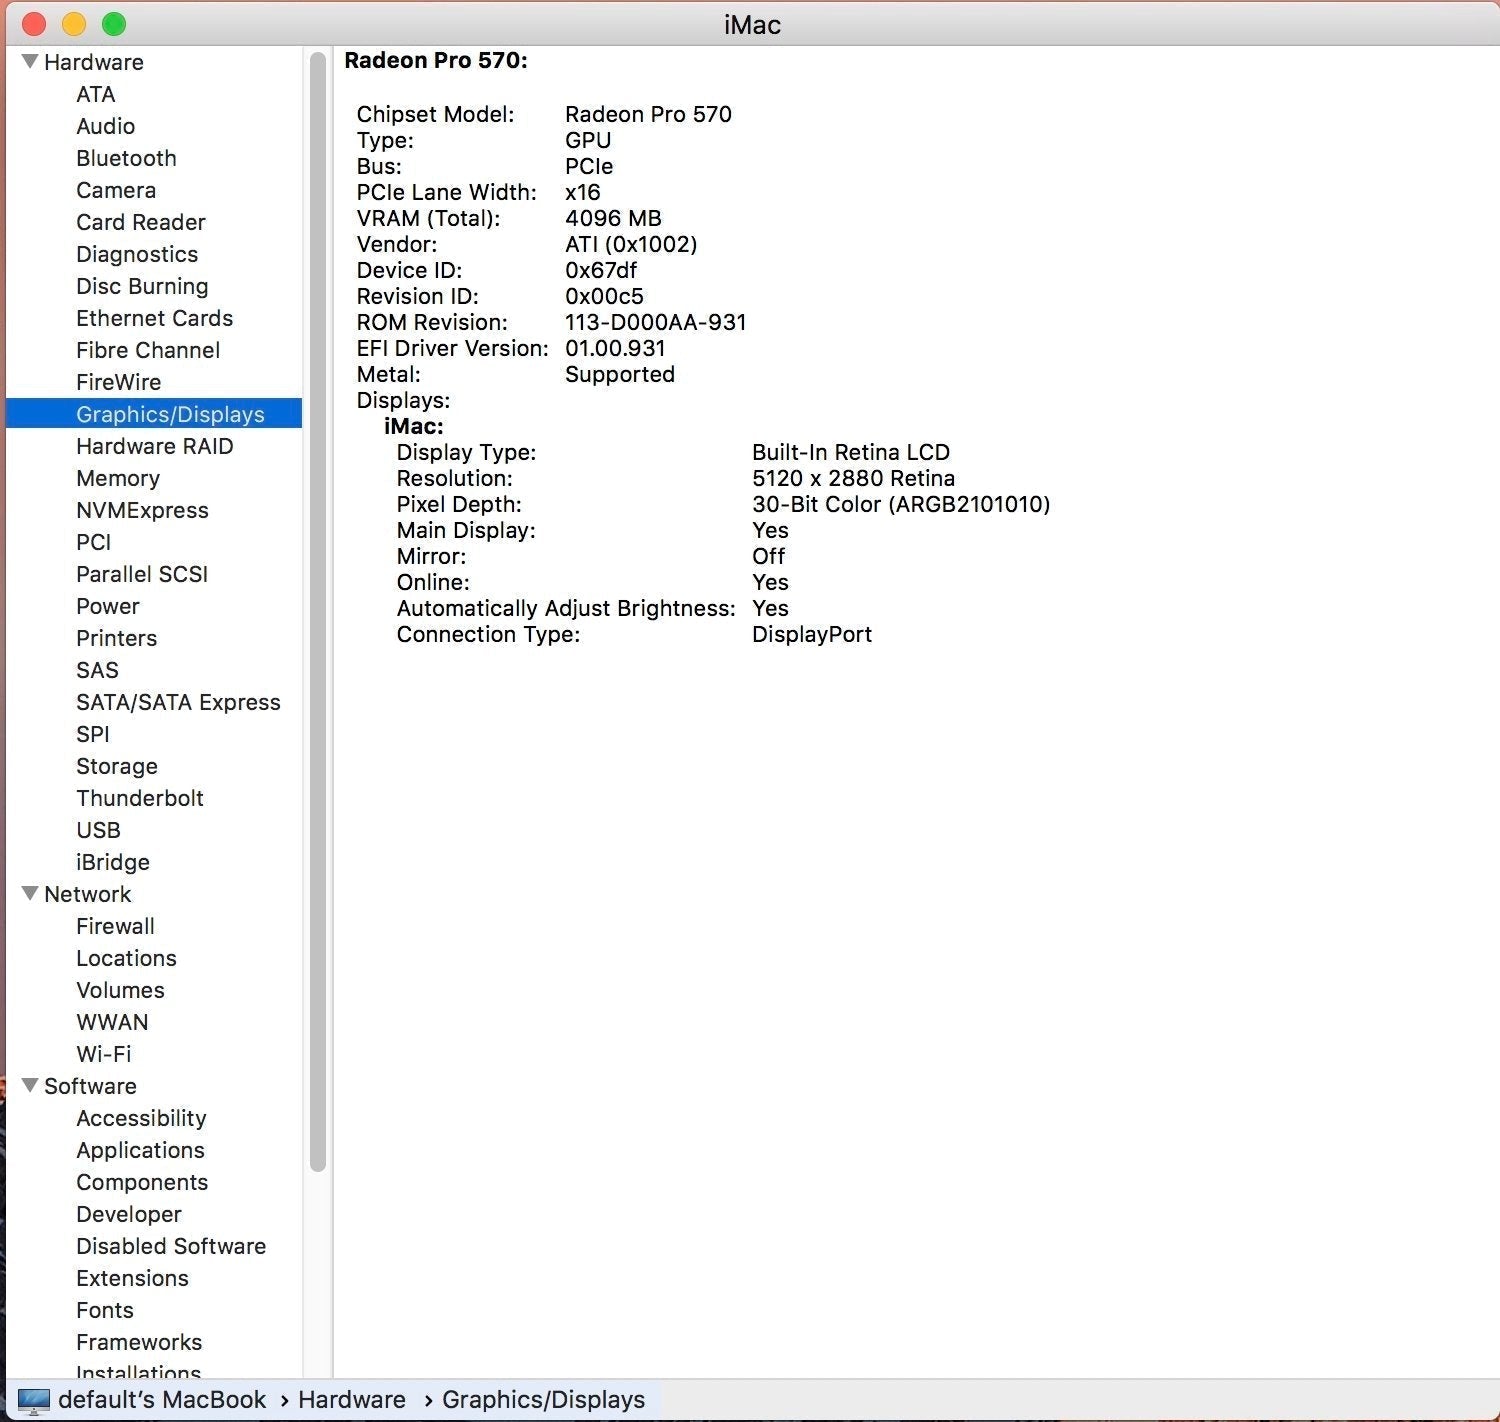Screen dimensions: 1500x1422
Task: Click Hardware in the bottom path bar
Action: pos(352,1400)
